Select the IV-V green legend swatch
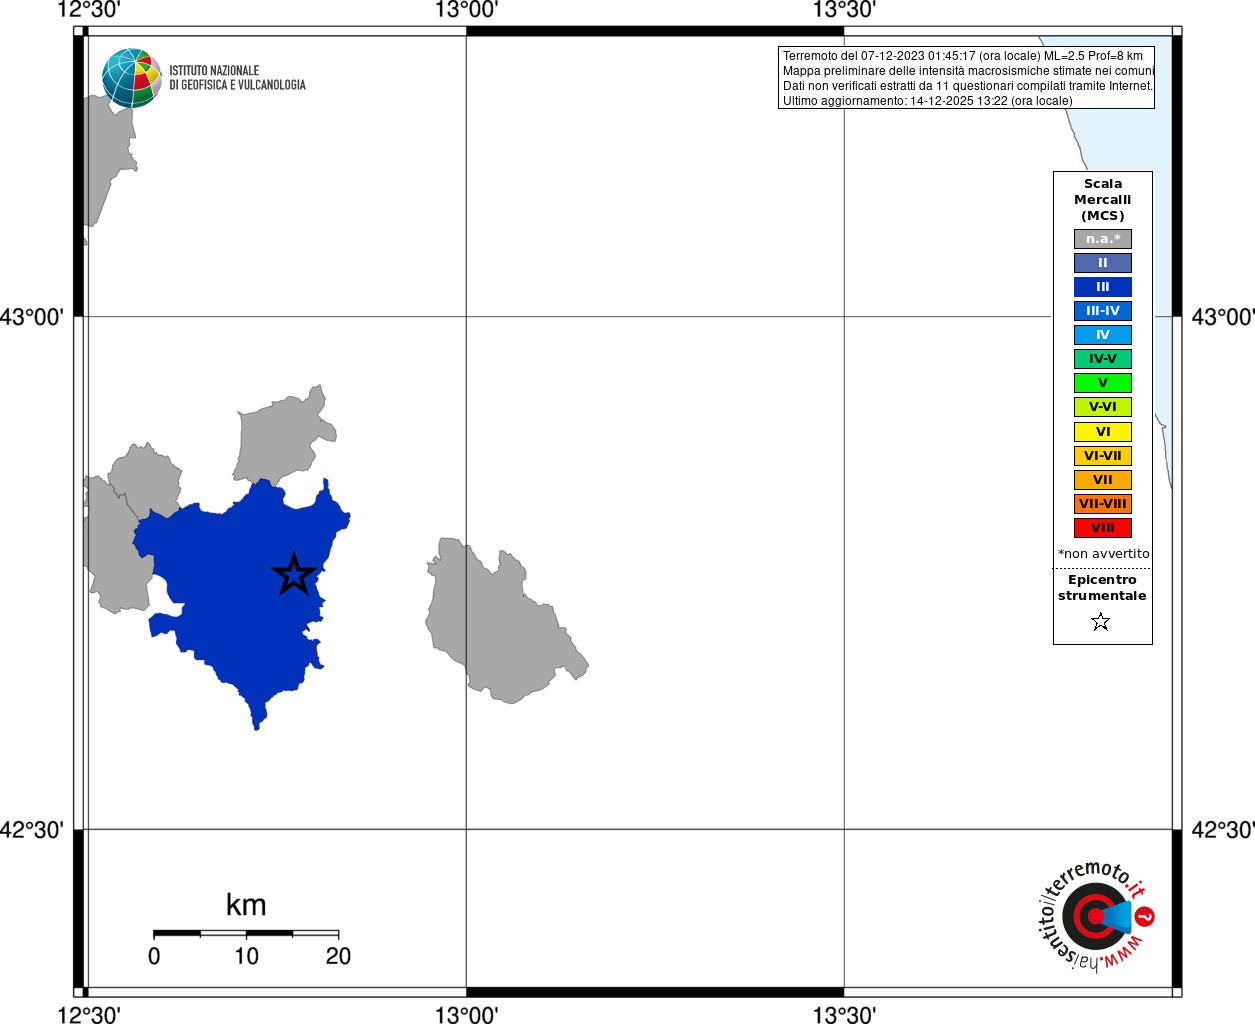1255x1024 pixels. pyautogui.click(x=1103, y=359)
